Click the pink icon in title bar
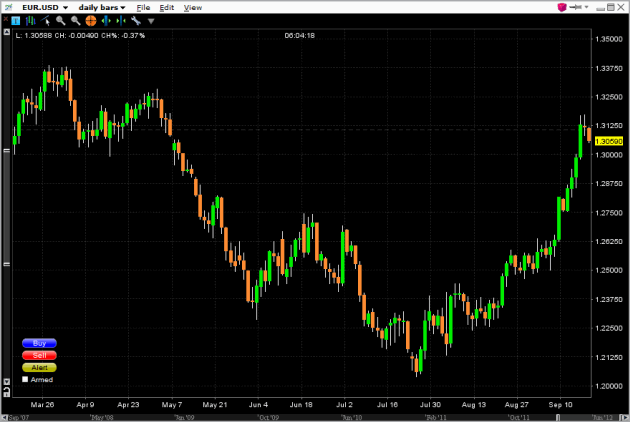 563,7
